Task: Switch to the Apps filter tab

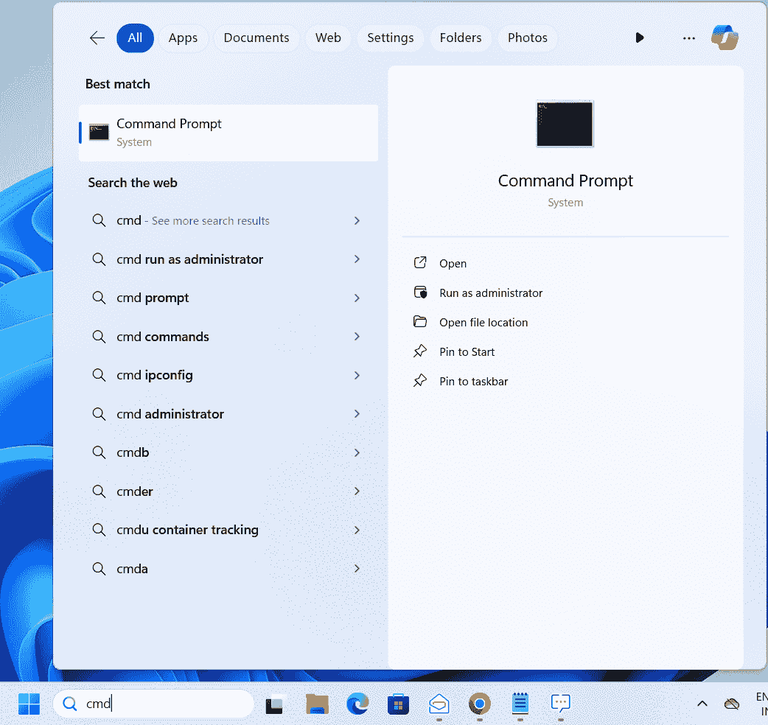Action: click(x=183, y=38)
